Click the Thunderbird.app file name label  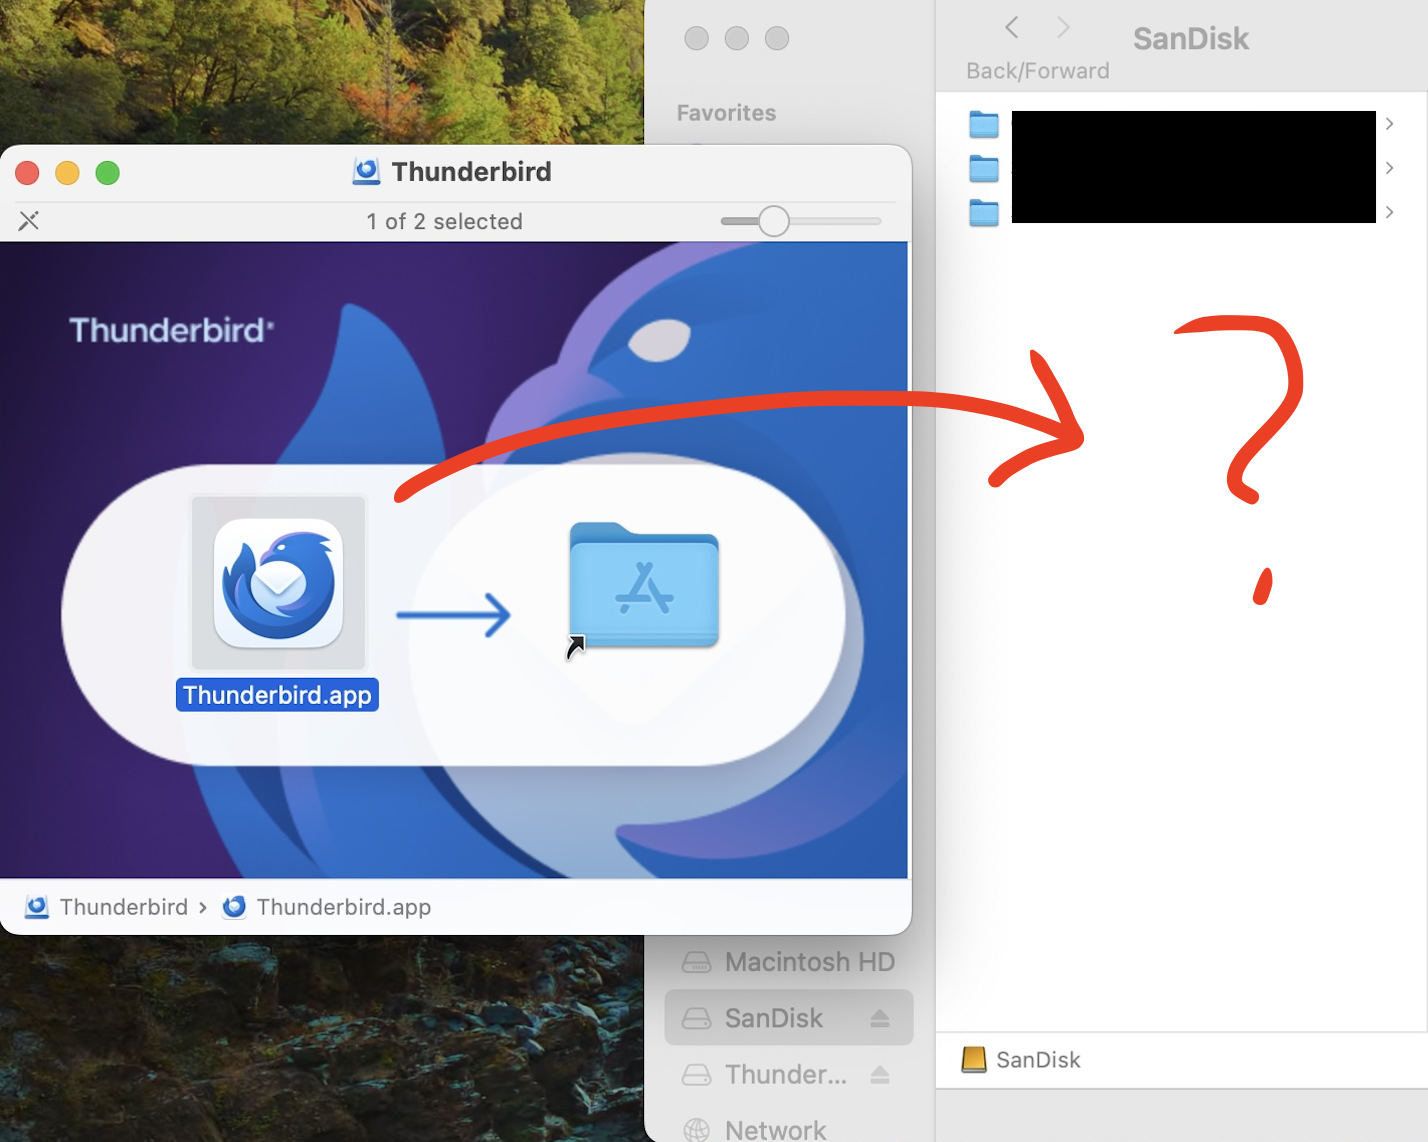click(x=277, y=695)
